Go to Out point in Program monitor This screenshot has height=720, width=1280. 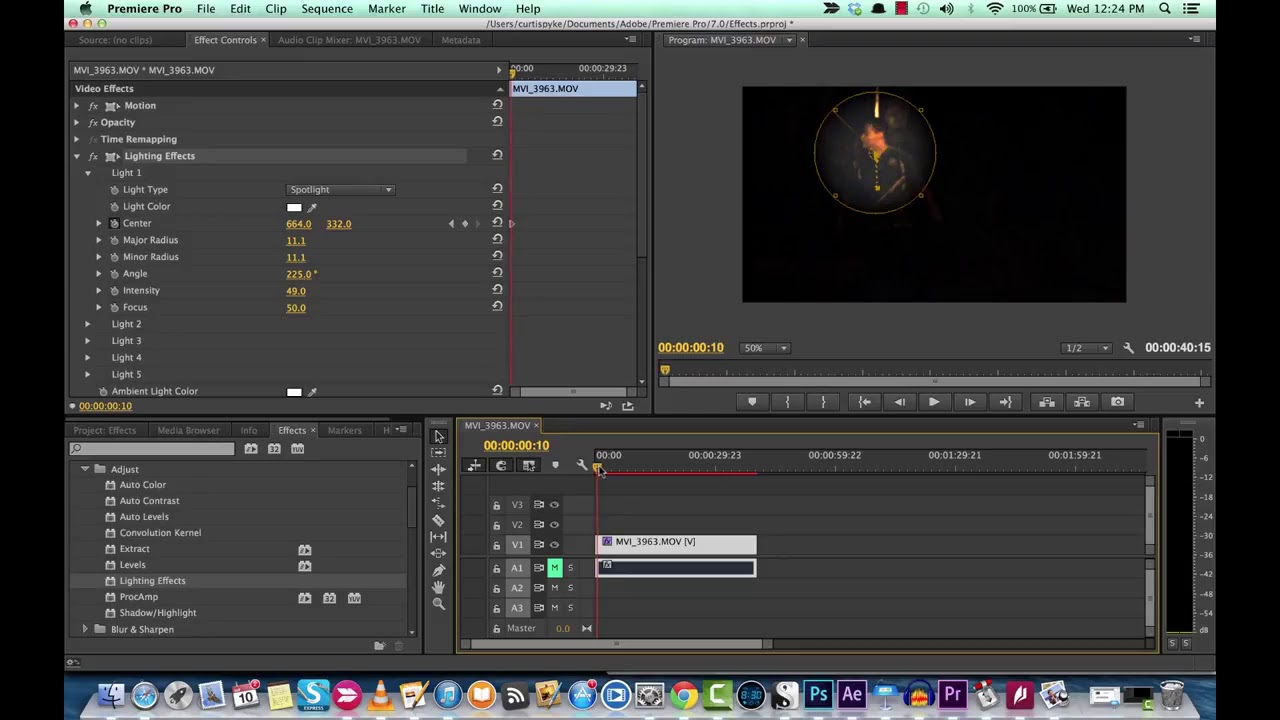(1005, 402)
